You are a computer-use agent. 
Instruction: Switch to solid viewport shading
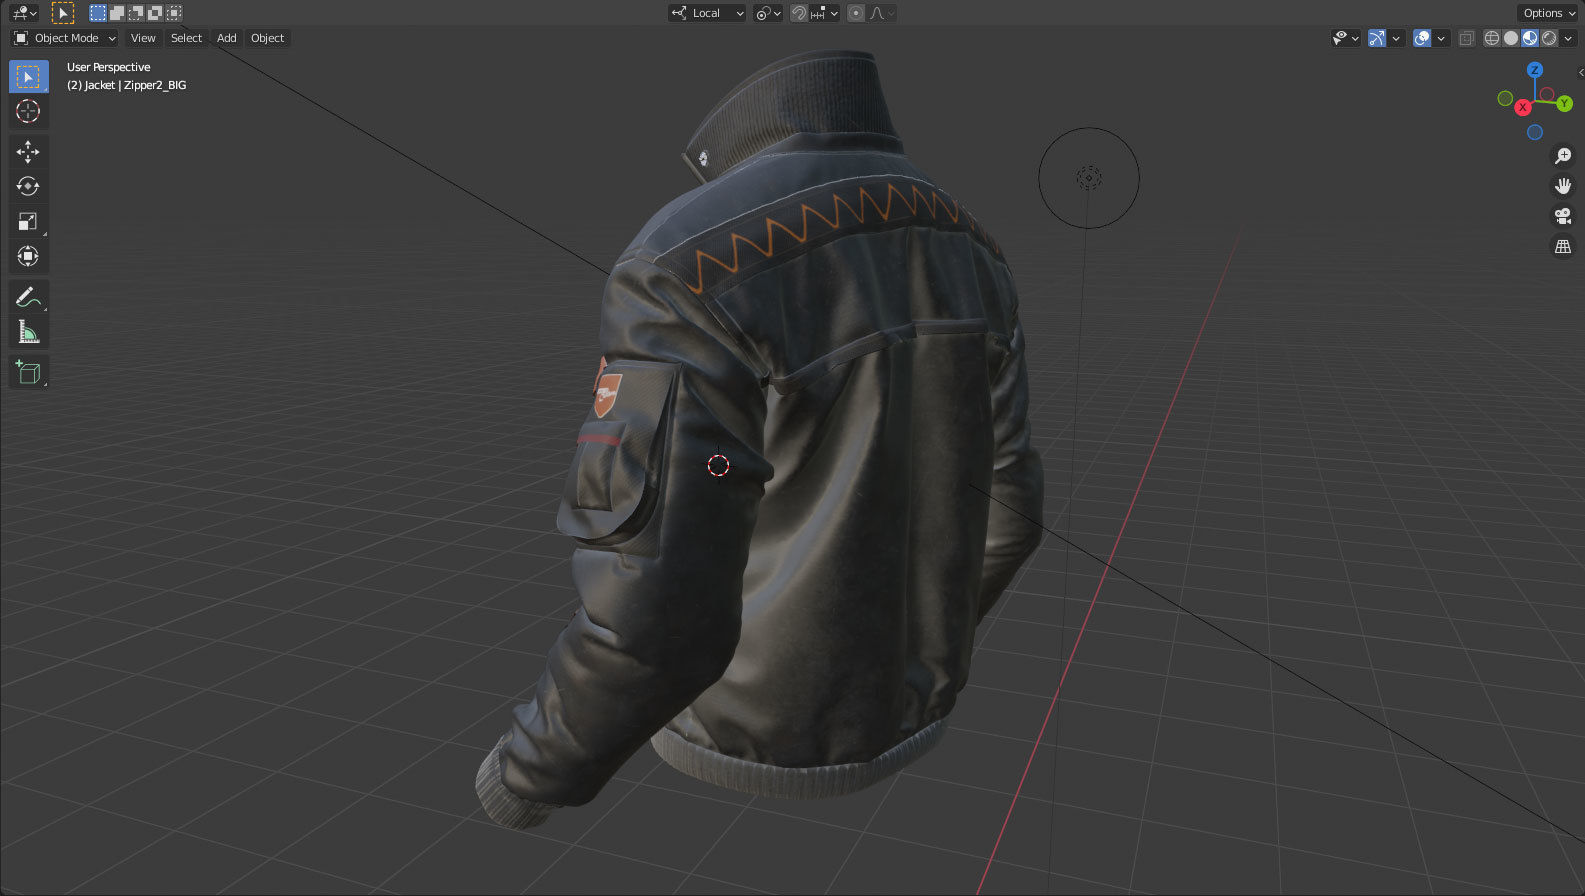pos(1511,38)
